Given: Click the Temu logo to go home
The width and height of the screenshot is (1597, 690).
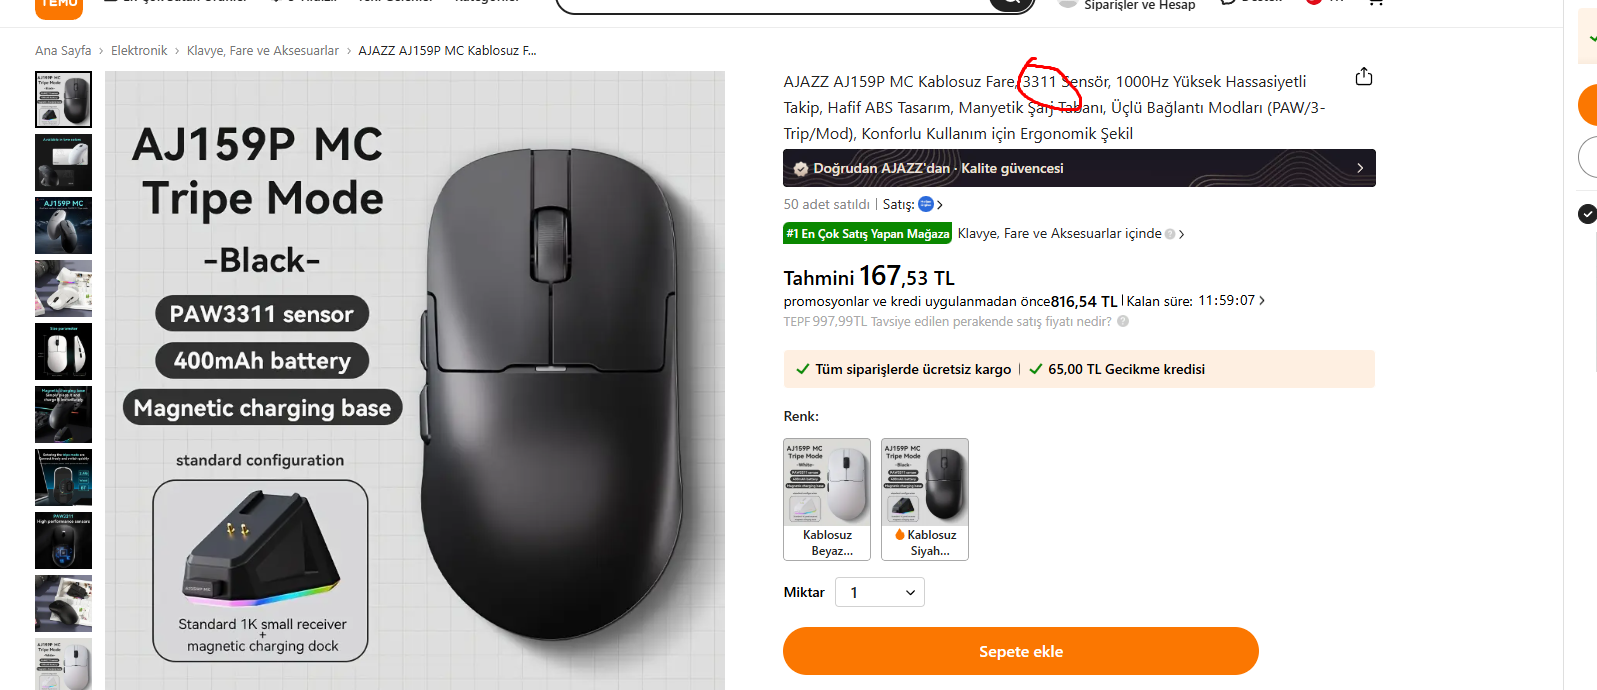Looking at the screenshot, I should (59, 6).
